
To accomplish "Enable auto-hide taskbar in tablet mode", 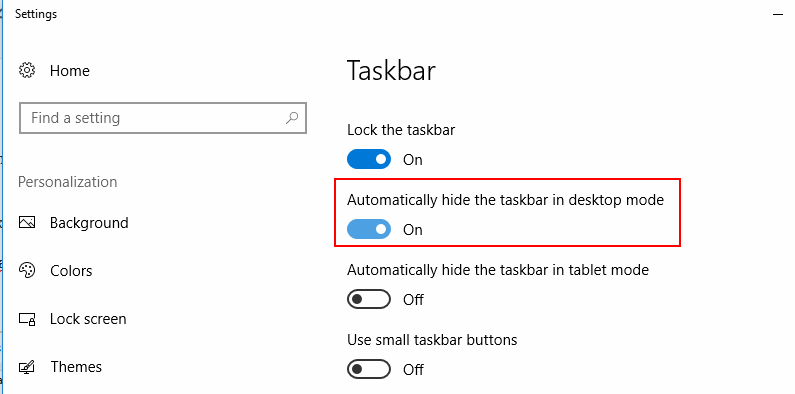I will click(x=369, y=299).
